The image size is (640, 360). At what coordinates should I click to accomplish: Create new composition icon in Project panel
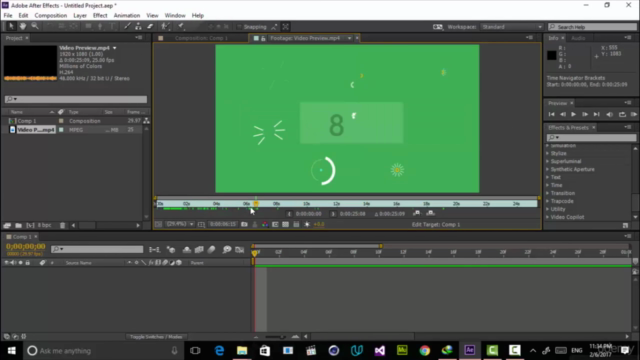coord(30,225)
